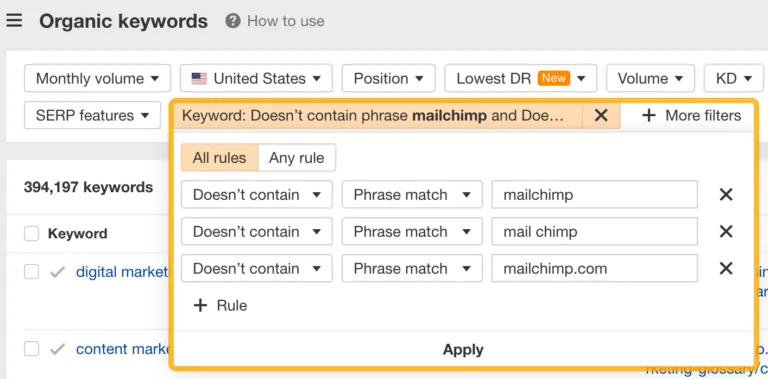This screenshot has width=768, height=379.
Task: Remove the keyword filter with X
Action: (x=601, y=116)
